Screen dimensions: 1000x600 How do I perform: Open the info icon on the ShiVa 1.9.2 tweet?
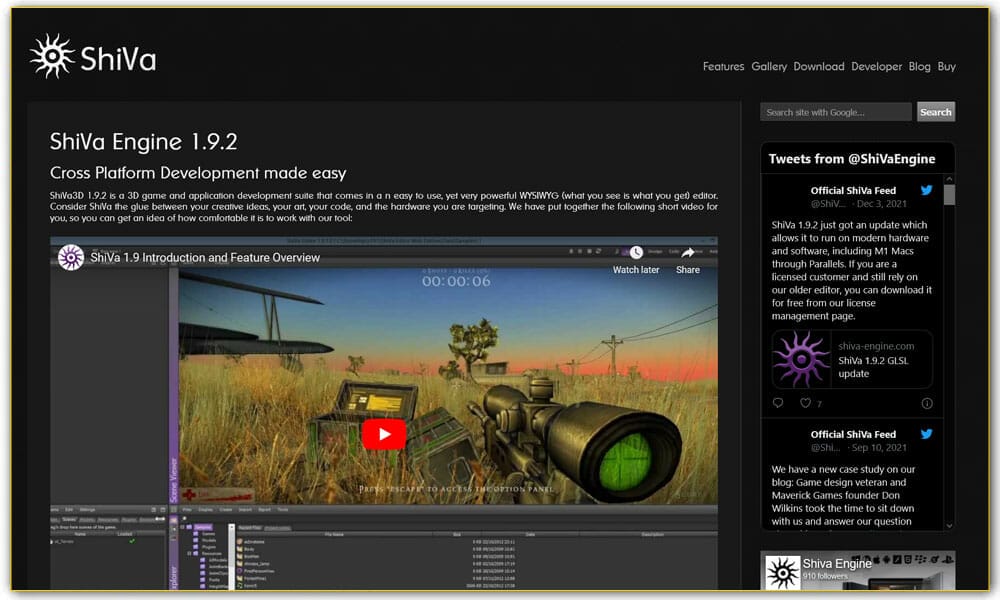pyautogui.click(x=925, y=403)
